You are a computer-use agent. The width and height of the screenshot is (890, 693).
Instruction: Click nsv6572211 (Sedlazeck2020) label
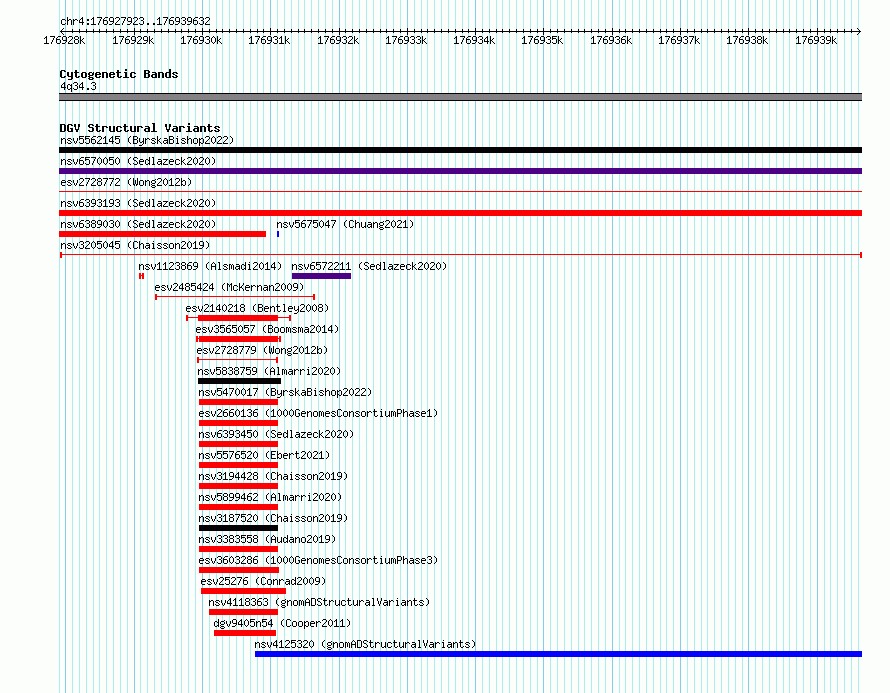[369, 266]
